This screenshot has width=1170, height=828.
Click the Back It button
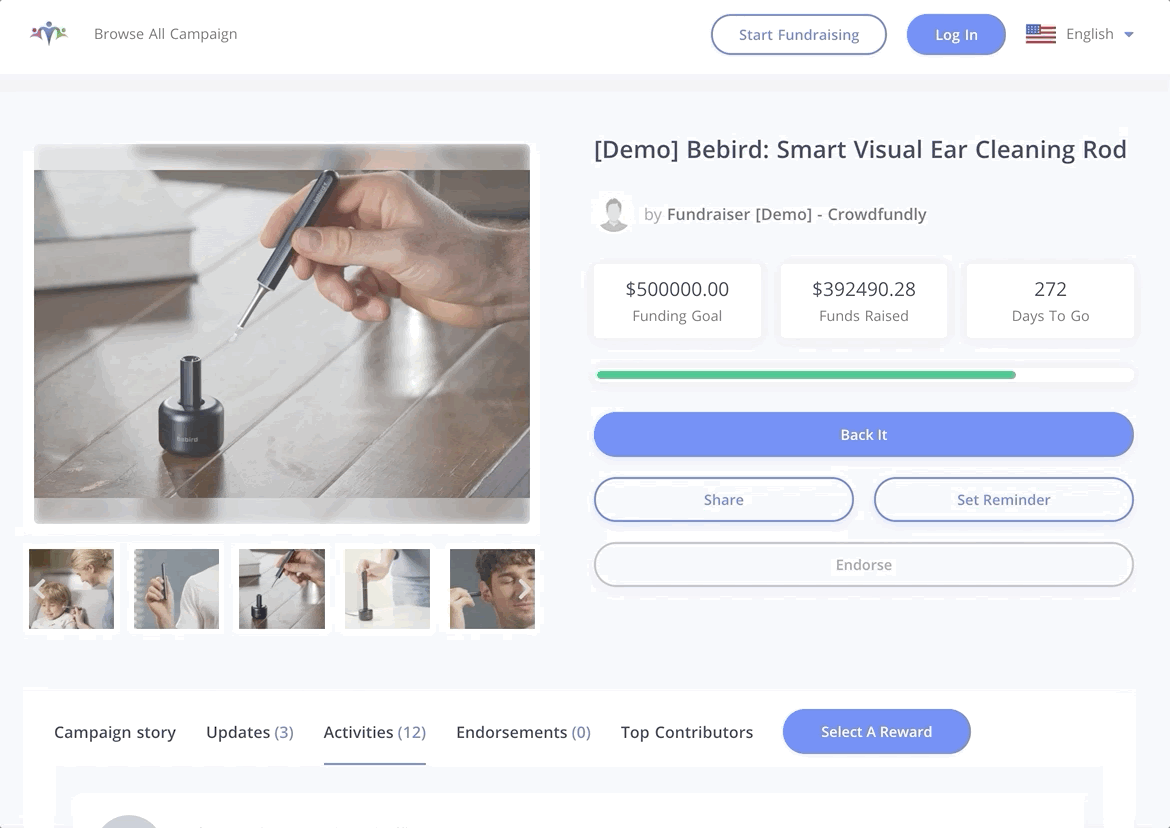click(x=863, y=434)
